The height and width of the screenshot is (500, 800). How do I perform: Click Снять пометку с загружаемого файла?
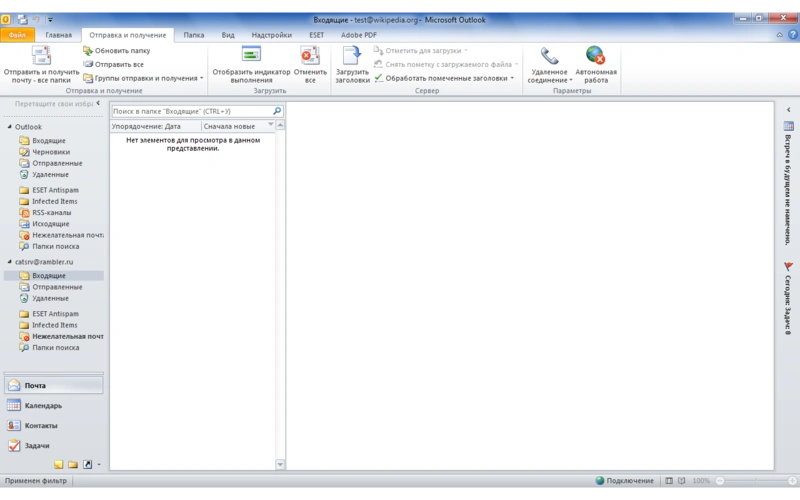(446, 64)
